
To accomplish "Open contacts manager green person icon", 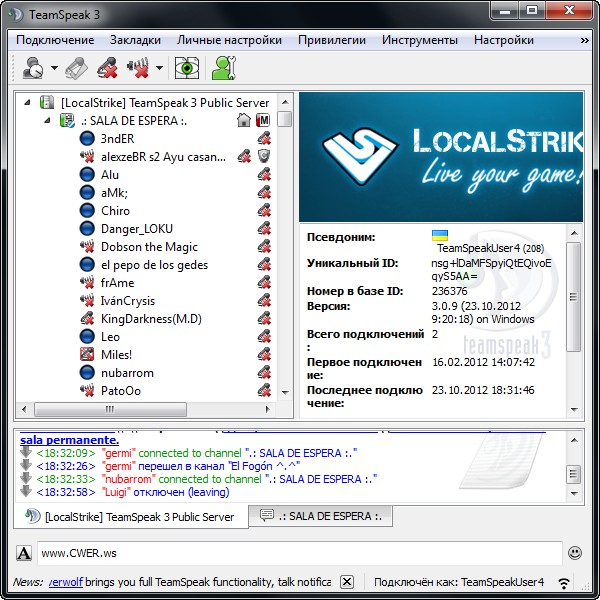I will (x=224, y=69).
